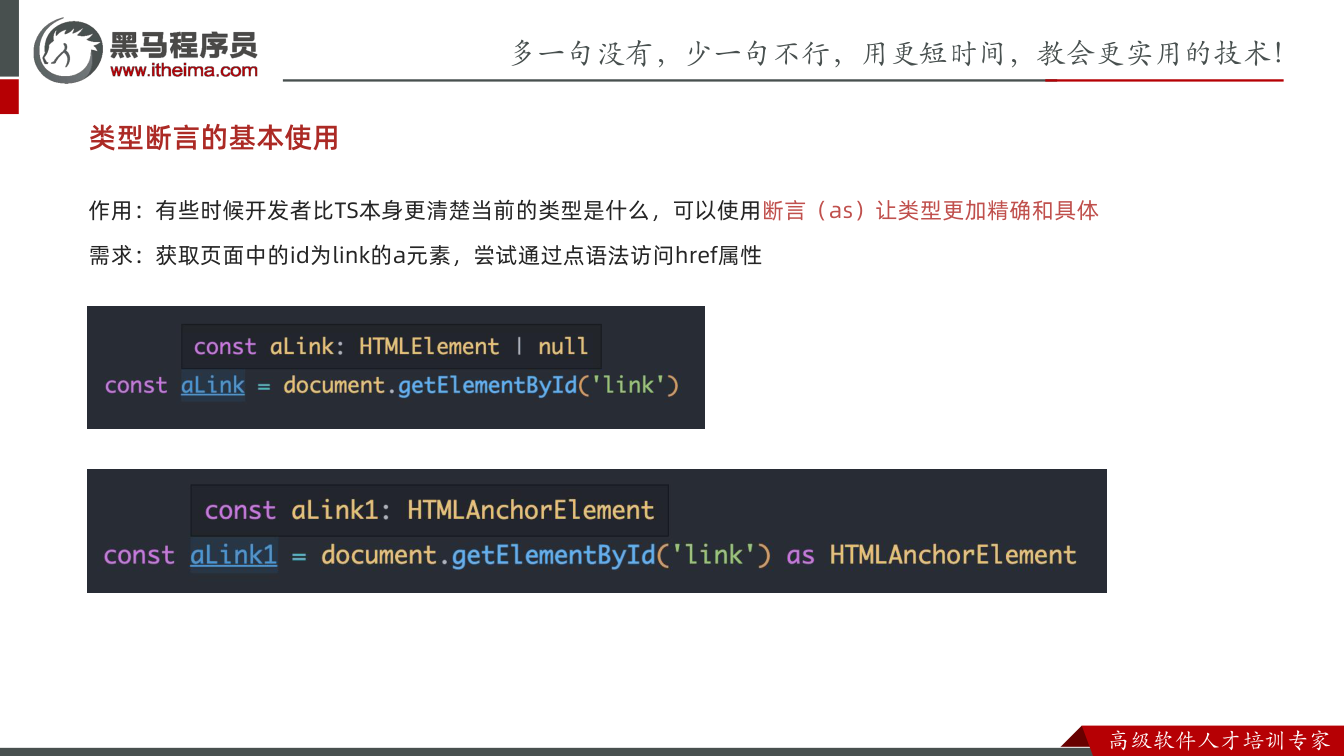Viewport: 1344px width, 756px height.
Task: Click the tooltip 'const aLink1: HTMLAnchorElement'
Action: (429, 510)
